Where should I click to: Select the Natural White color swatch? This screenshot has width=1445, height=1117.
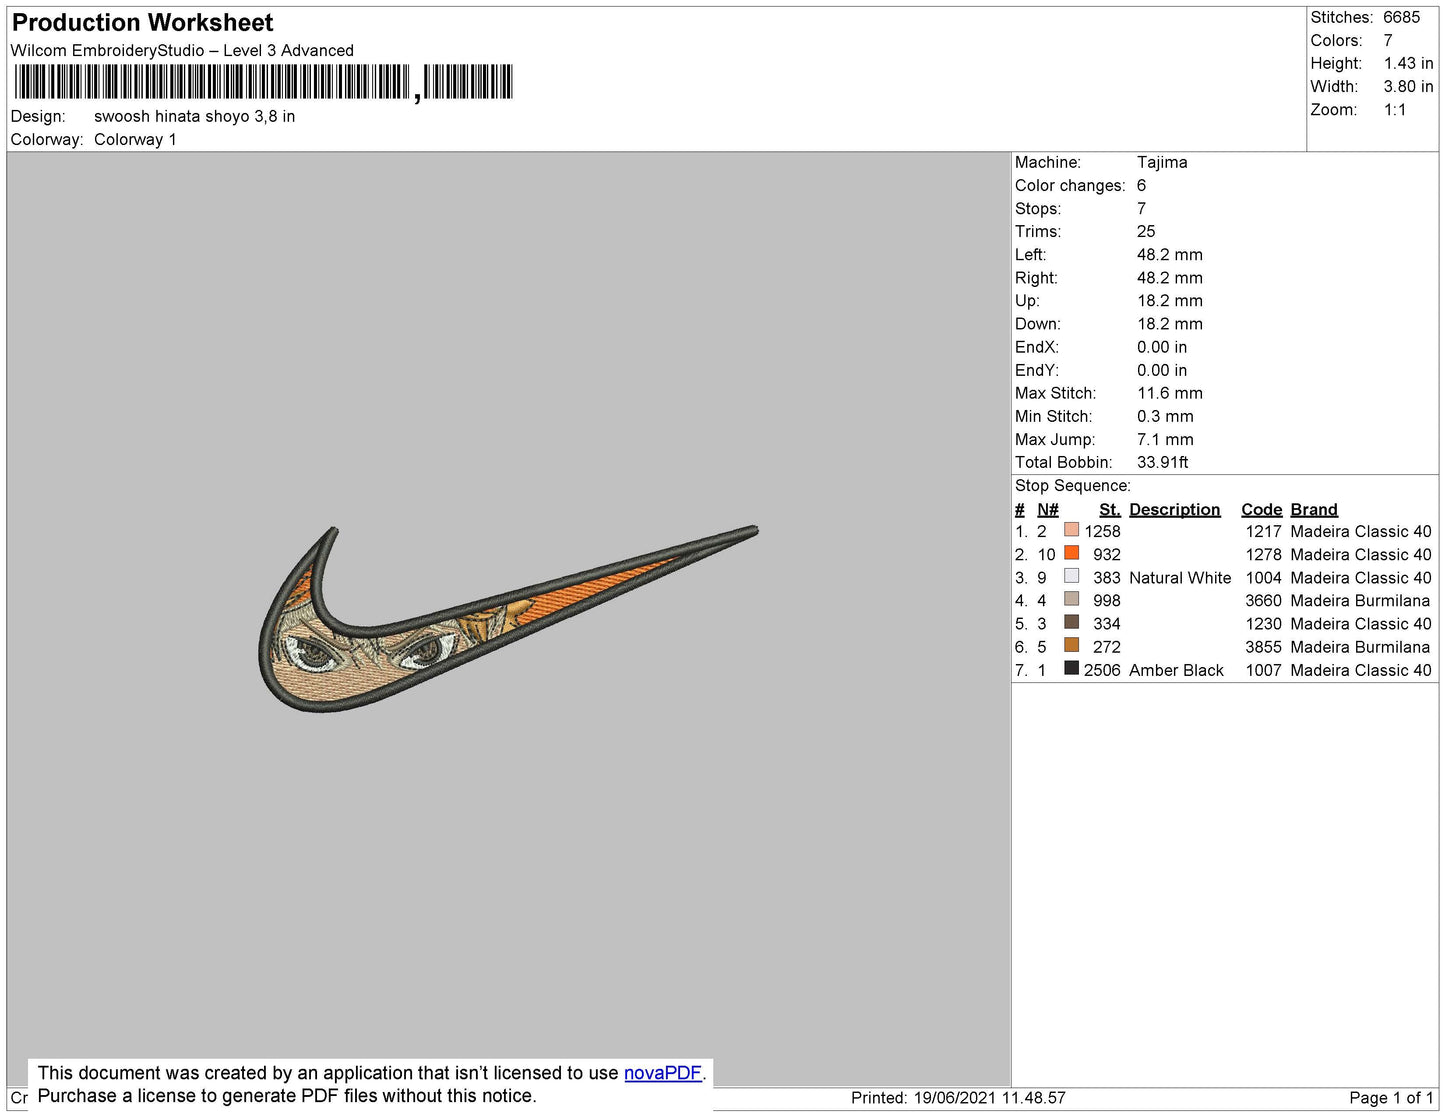(x=1071, y=576)
